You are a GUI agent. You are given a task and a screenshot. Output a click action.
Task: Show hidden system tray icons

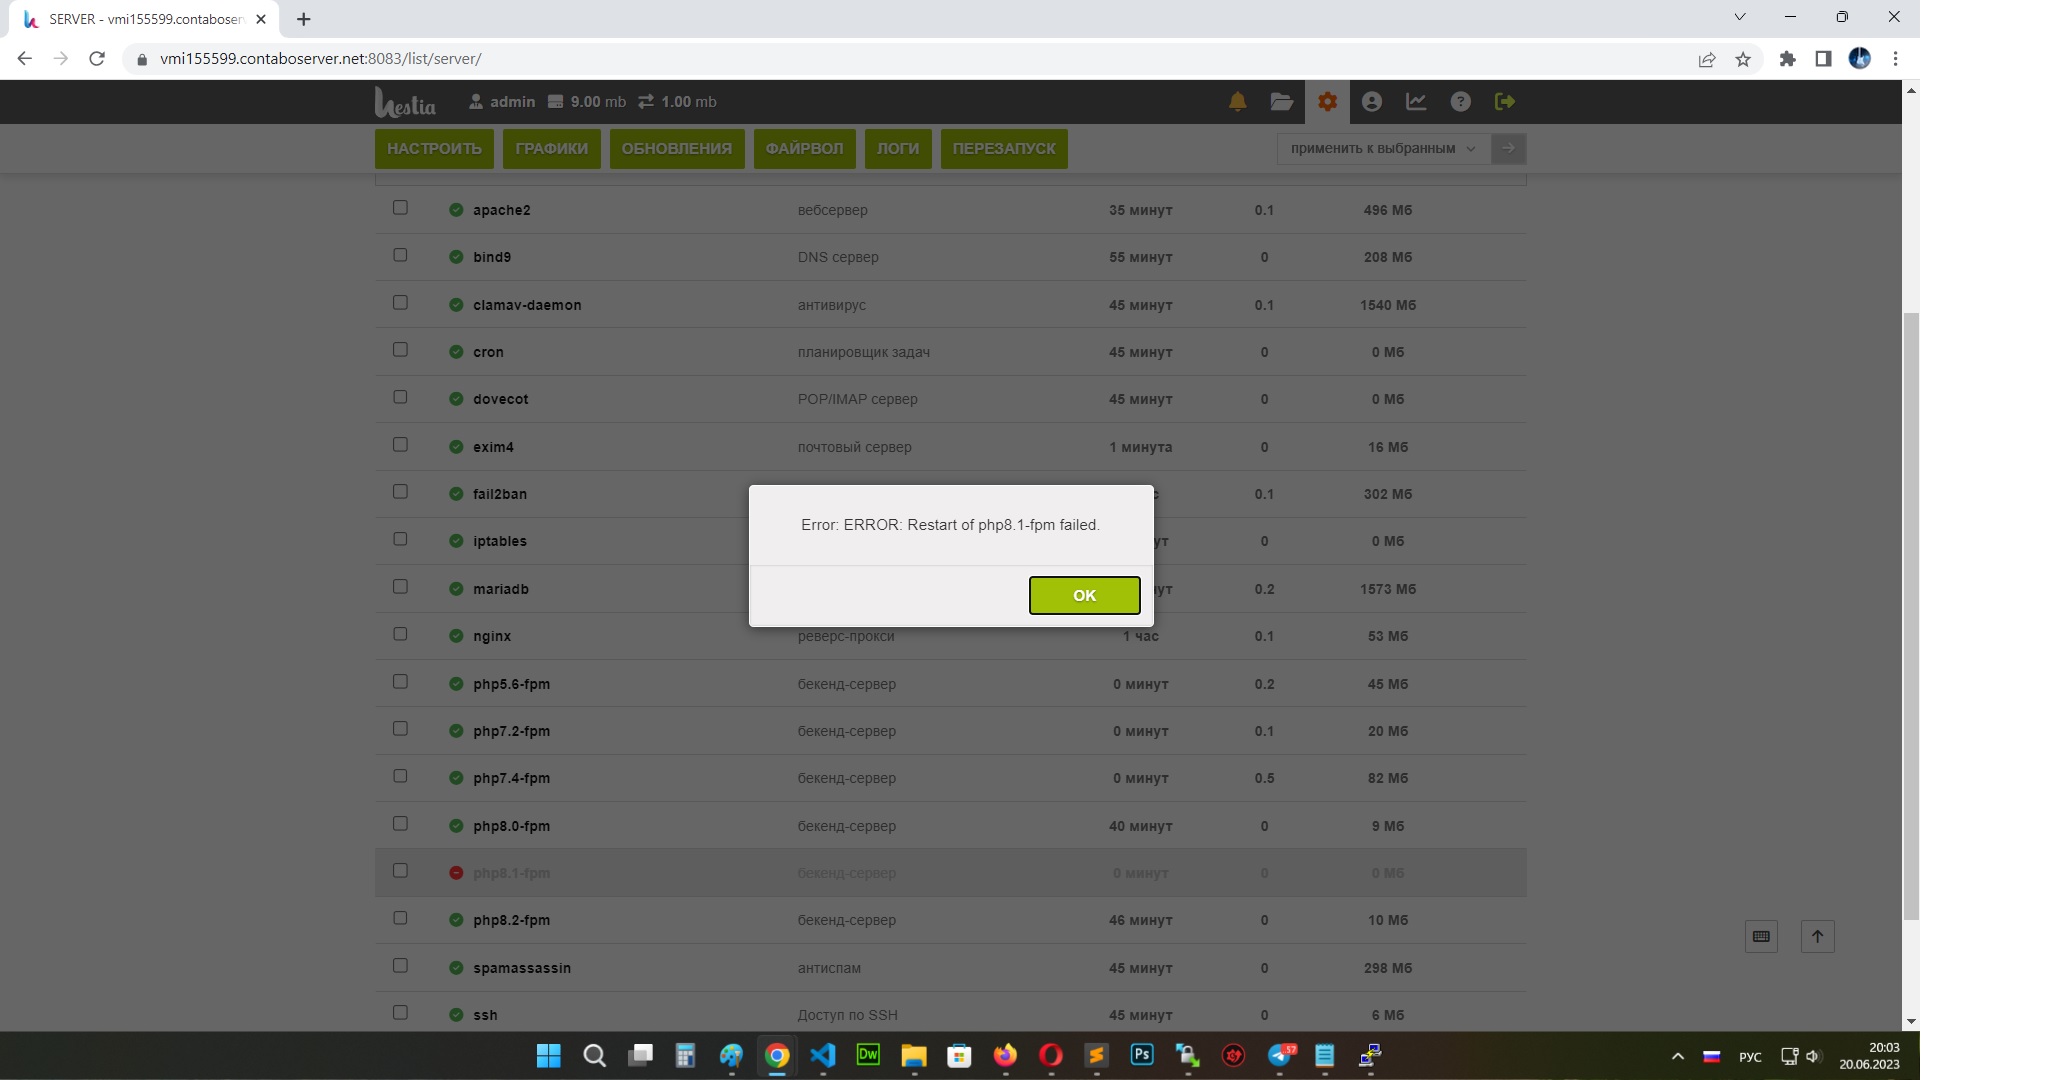[1678, 1056]
